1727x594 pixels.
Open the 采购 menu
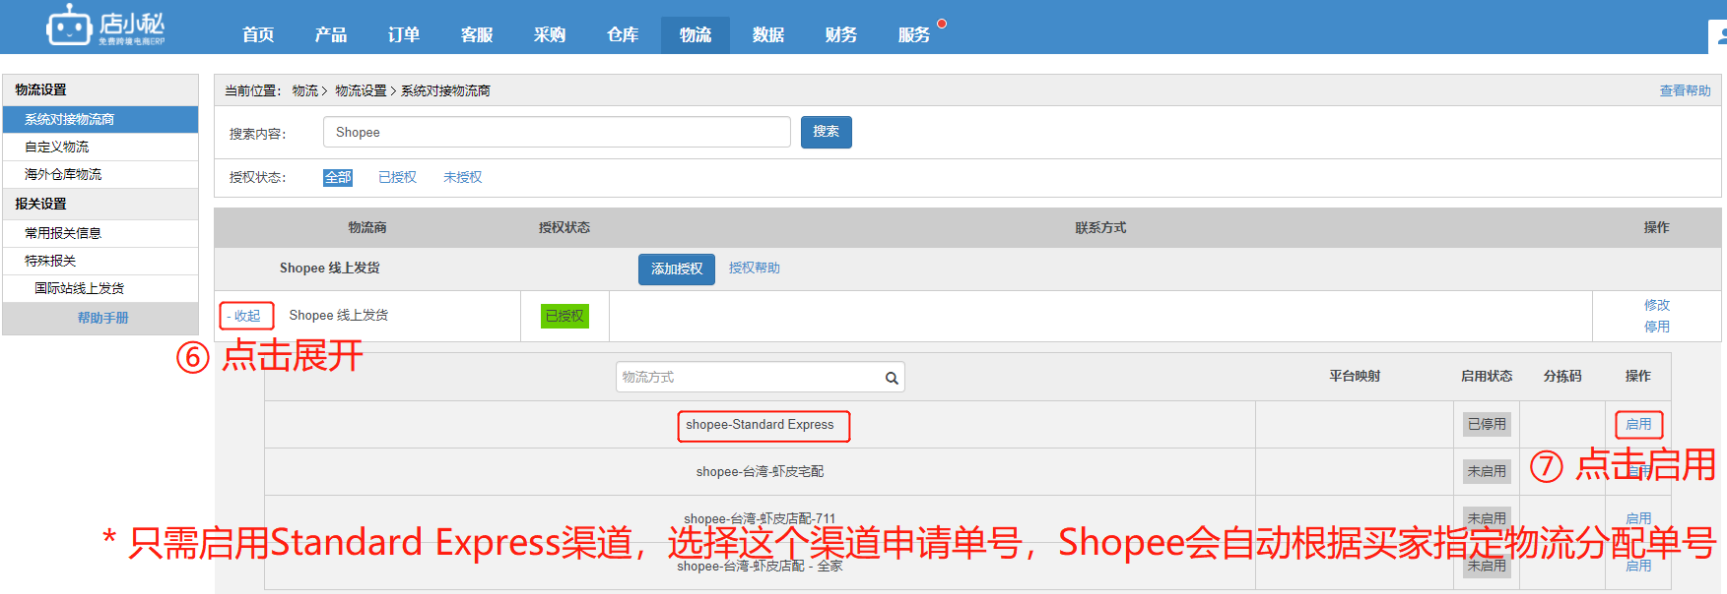550,35
